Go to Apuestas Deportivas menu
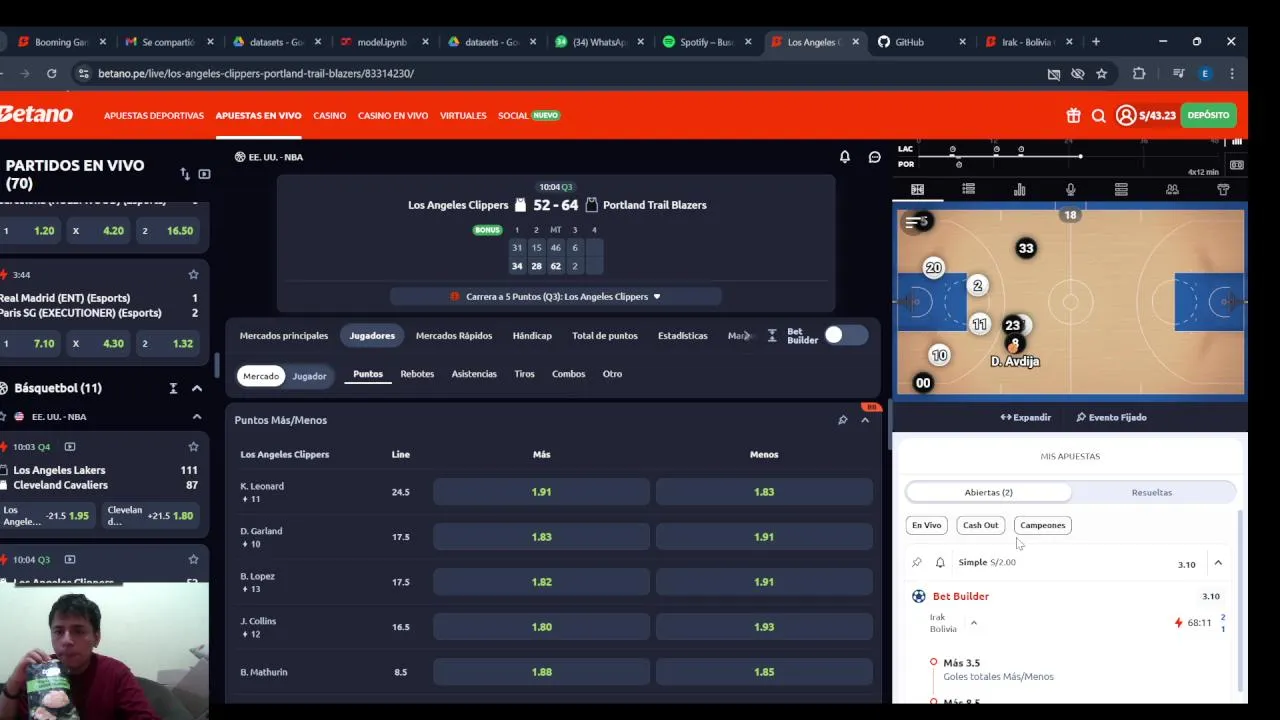Viewport: 1280px width, 720px height. pyautogui.click(x=154, y=115)
